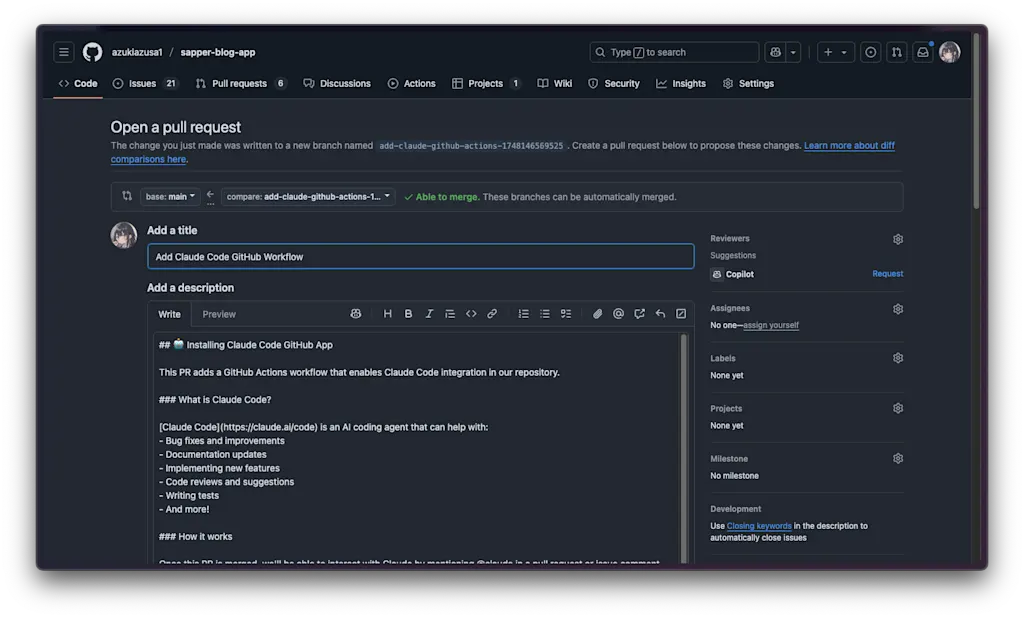The width and height of the screenshot is (1024, 618).
Task: Apply bold formatting icon
Action: [x=408, y=314]
